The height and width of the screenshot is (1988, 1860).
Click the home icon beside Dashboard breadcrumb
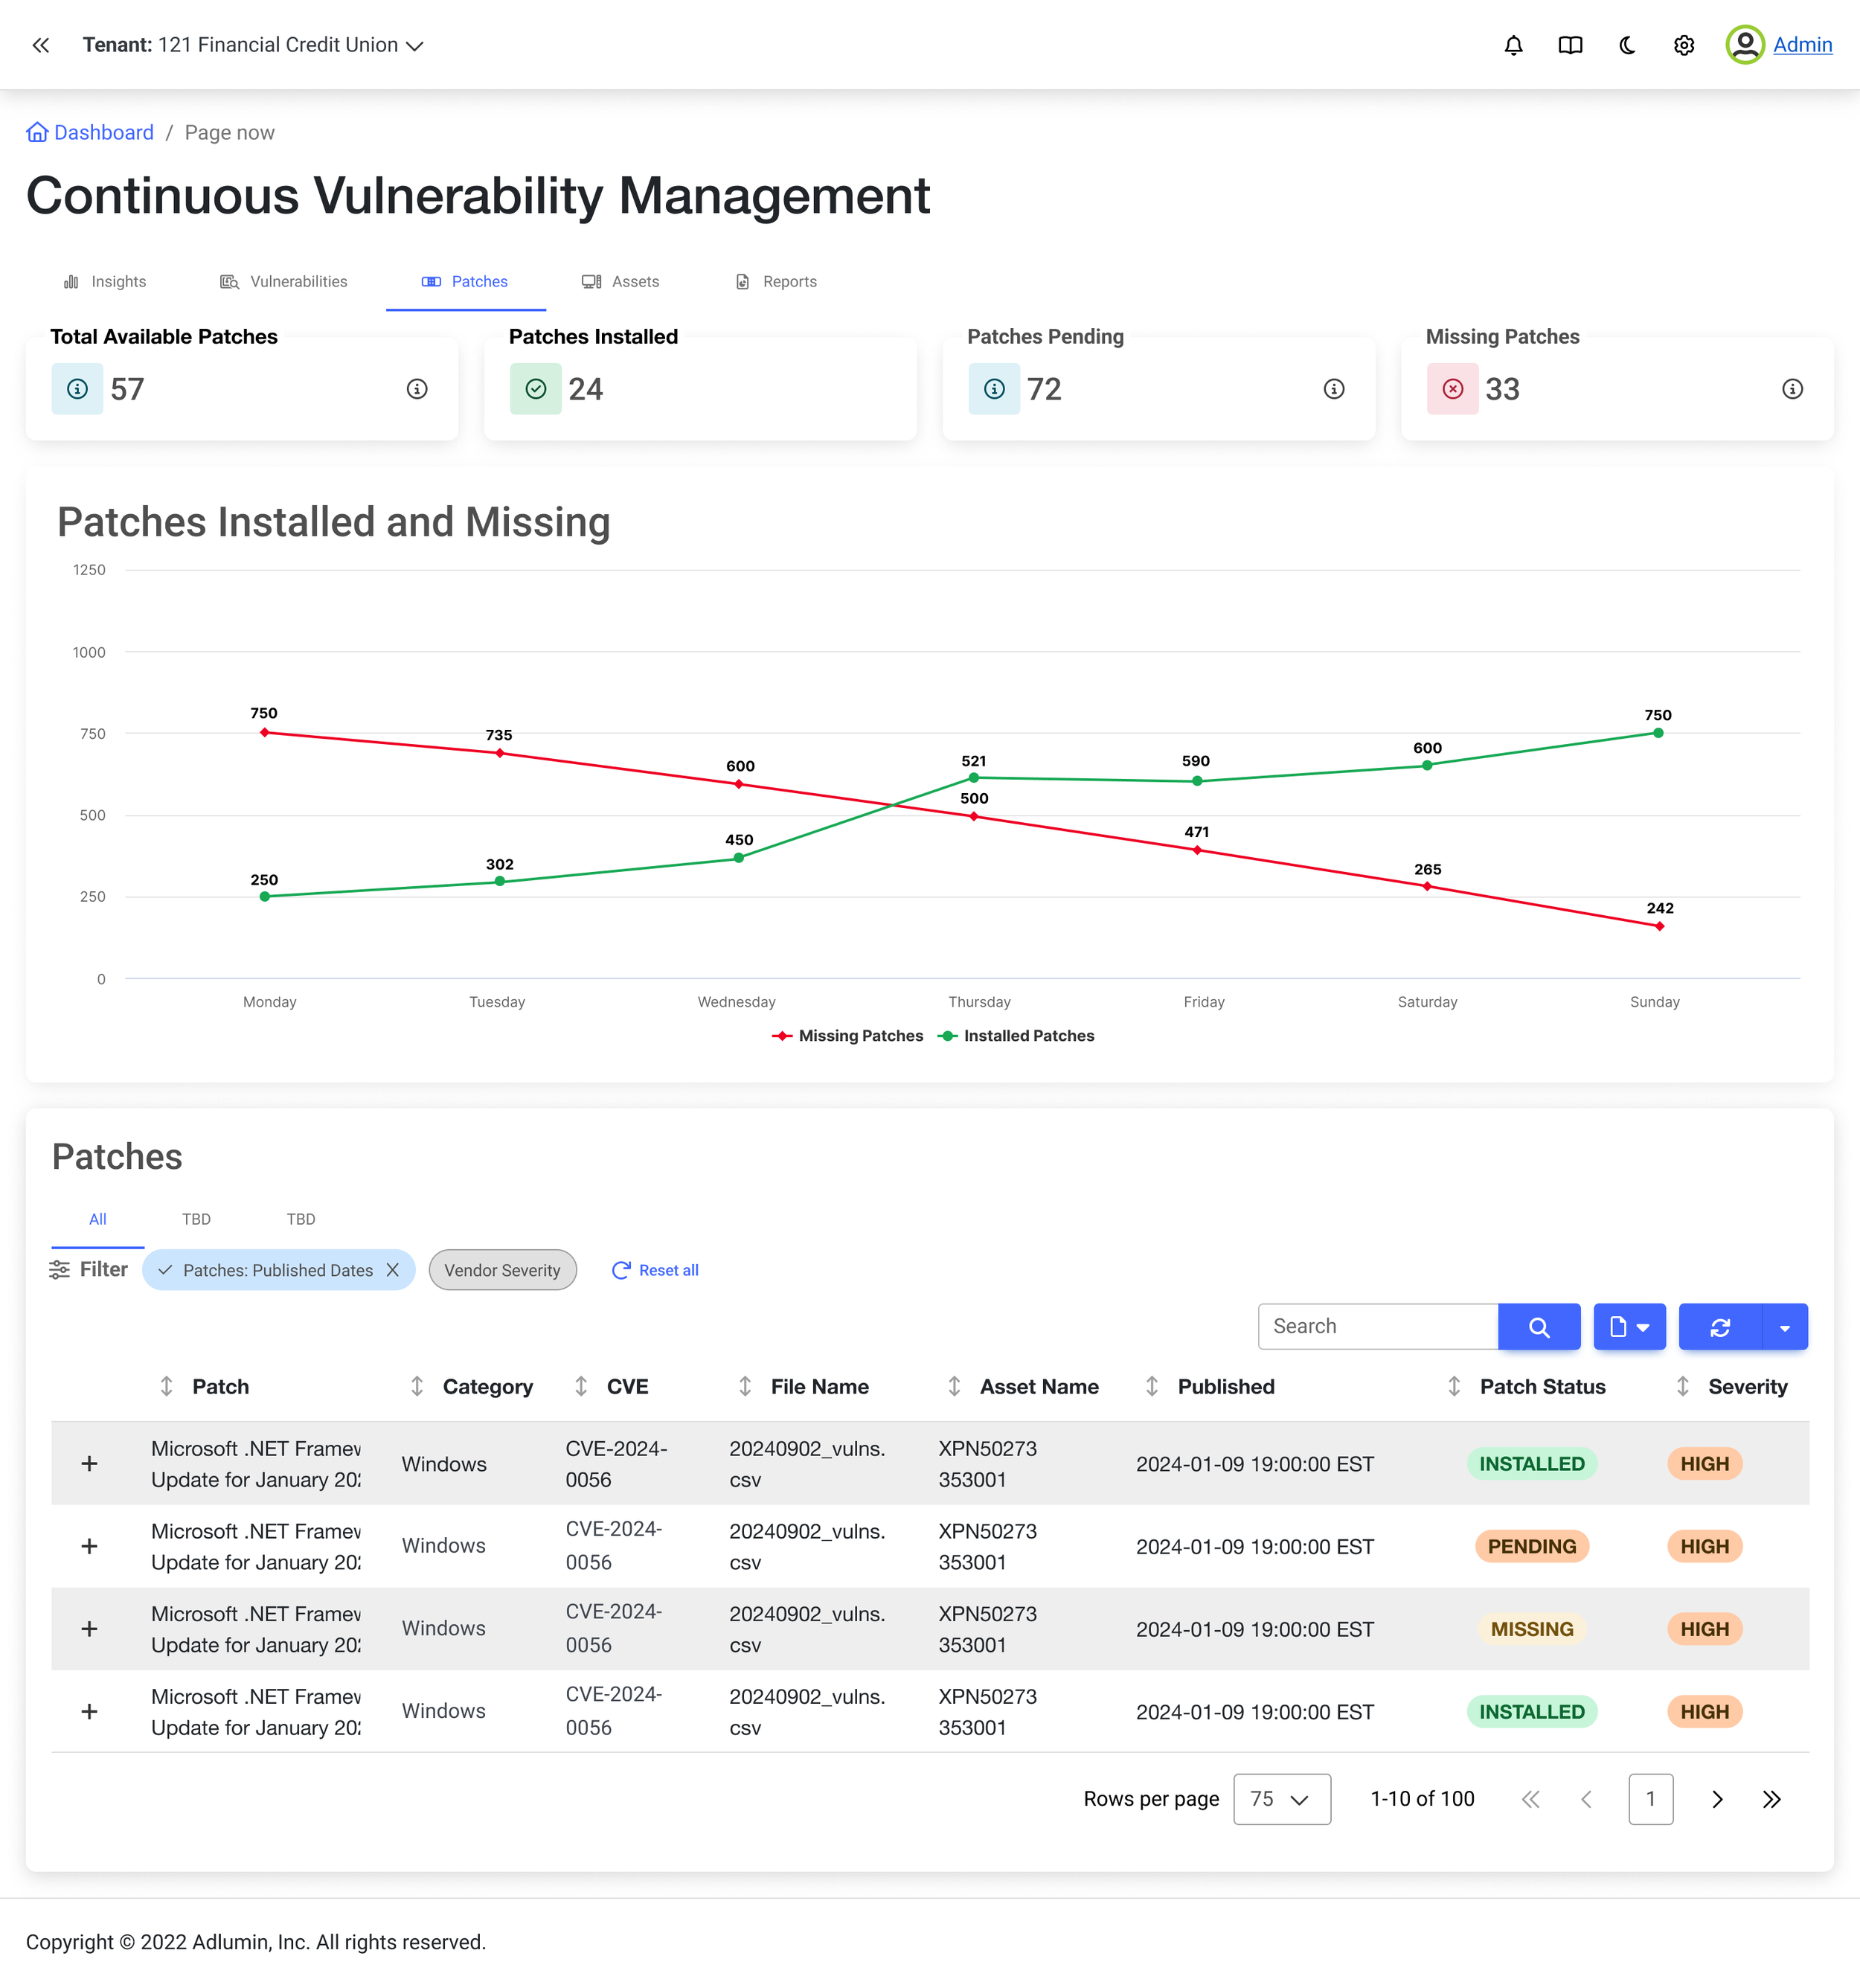(x=37, y=131)
